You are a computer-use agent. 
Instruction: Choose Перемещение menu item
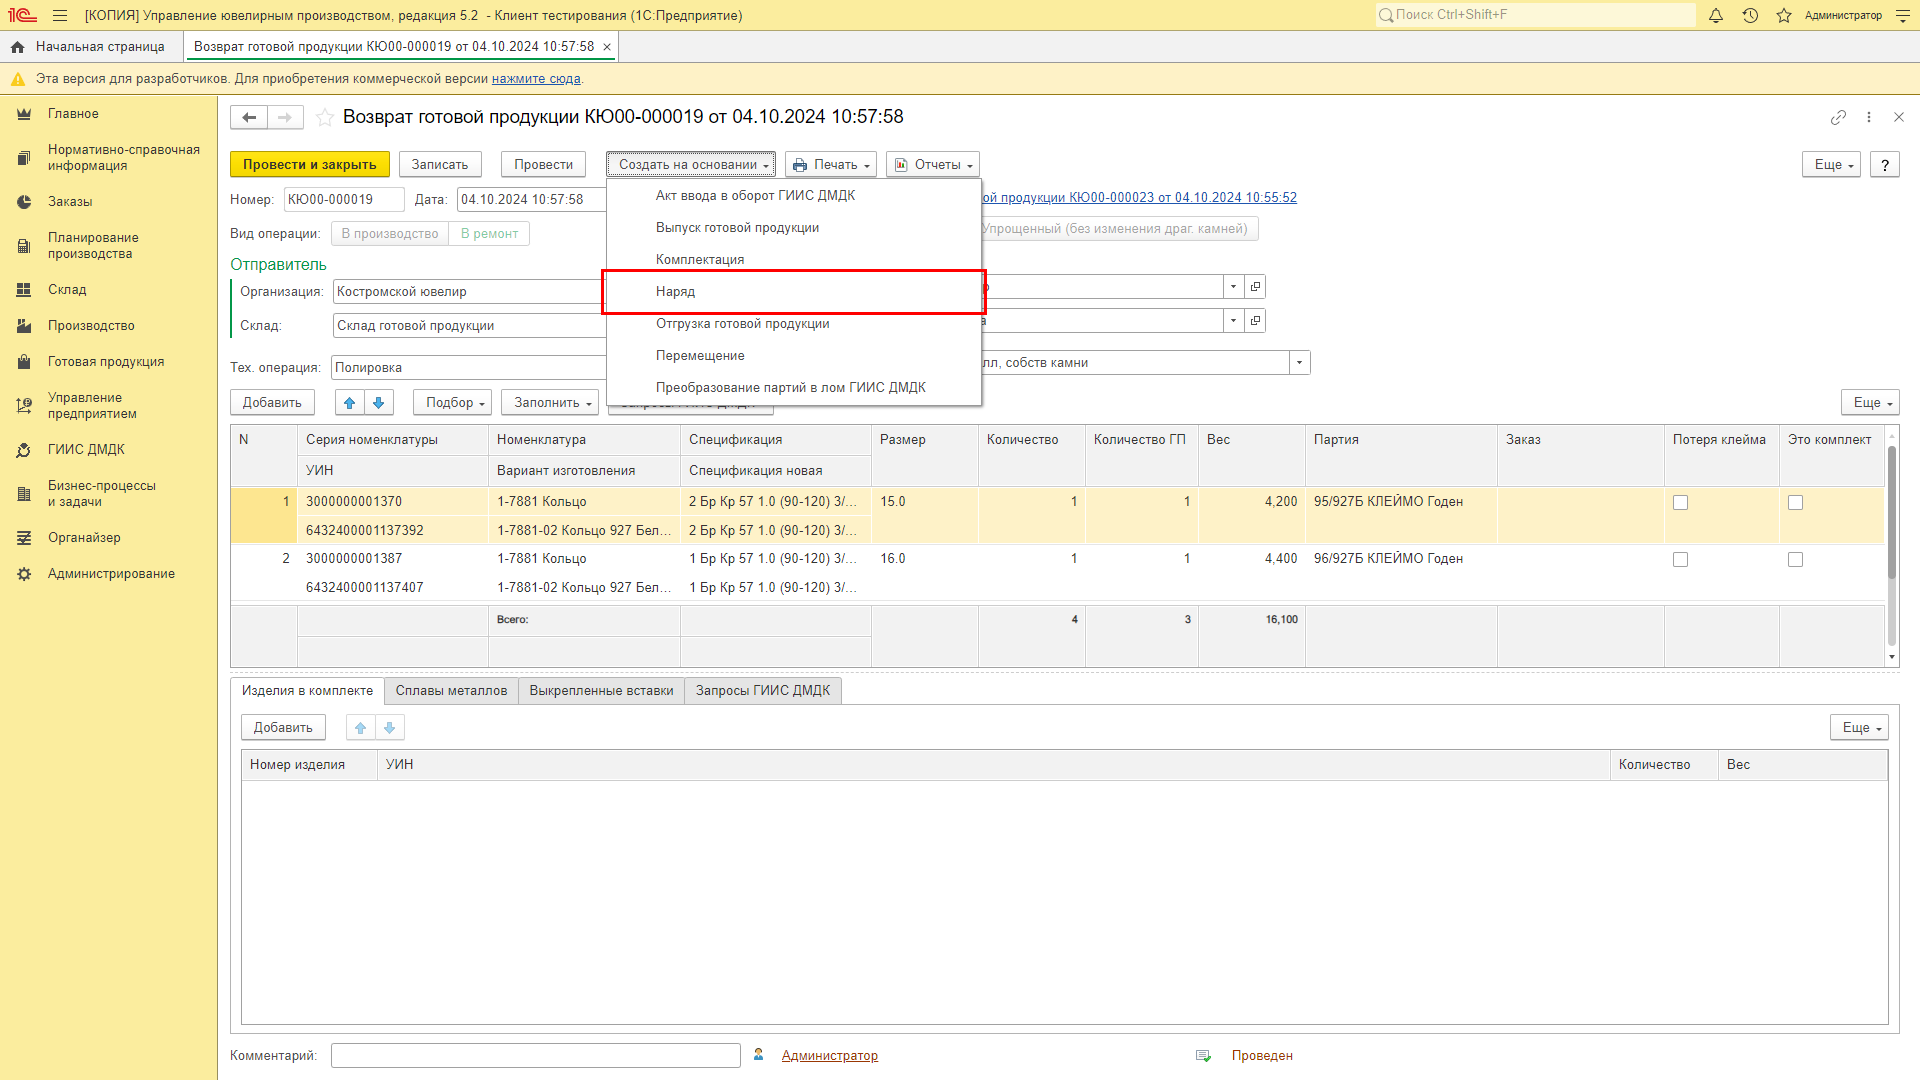(794, 356)
